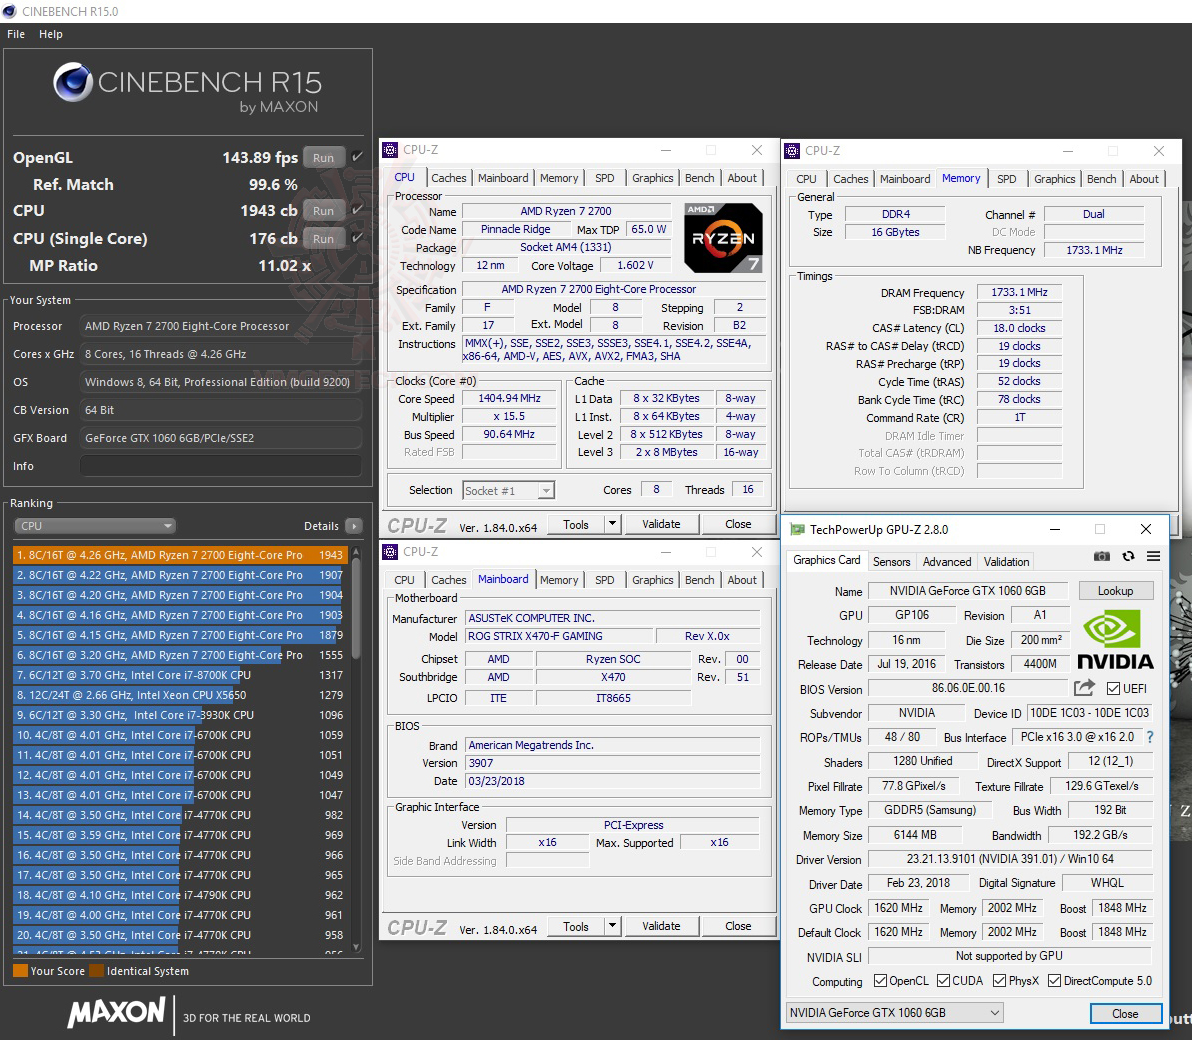The image size is (1192, 1040).
Task: Click Close in Mainboard CPU-Z window
Action: click(x=738, y=926)
